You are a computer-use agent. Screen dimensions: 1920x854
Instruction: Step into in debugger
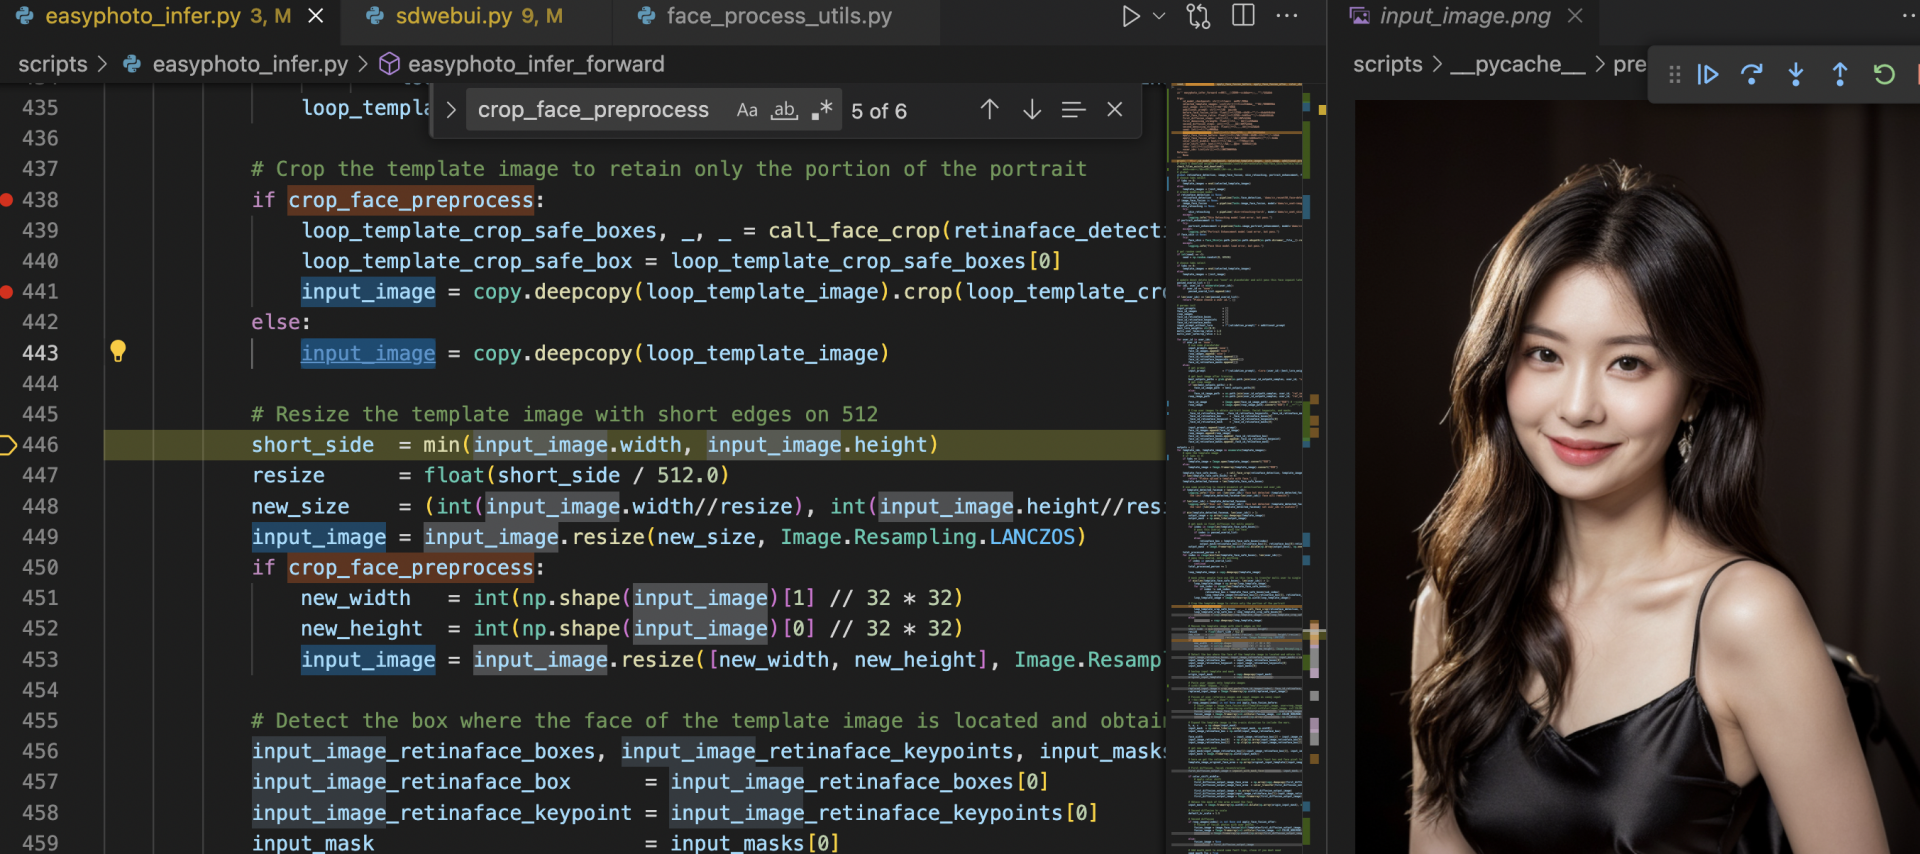click(x=1796, y=74)
